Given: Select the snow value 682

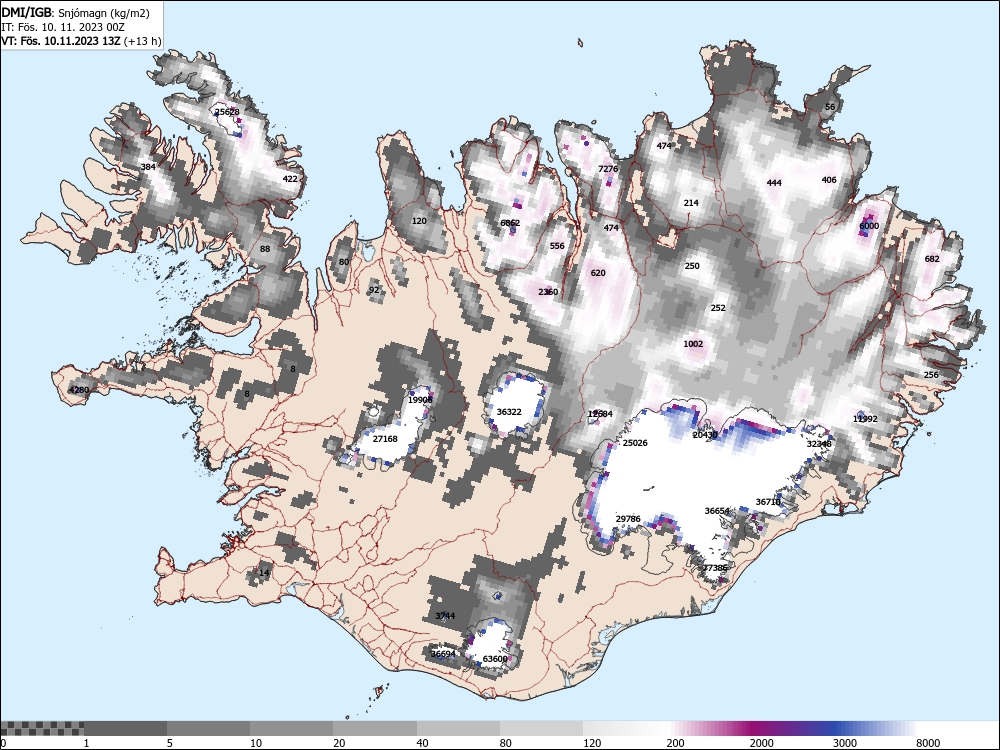Looking at the screenshot, I should click(x=932, y=259).
